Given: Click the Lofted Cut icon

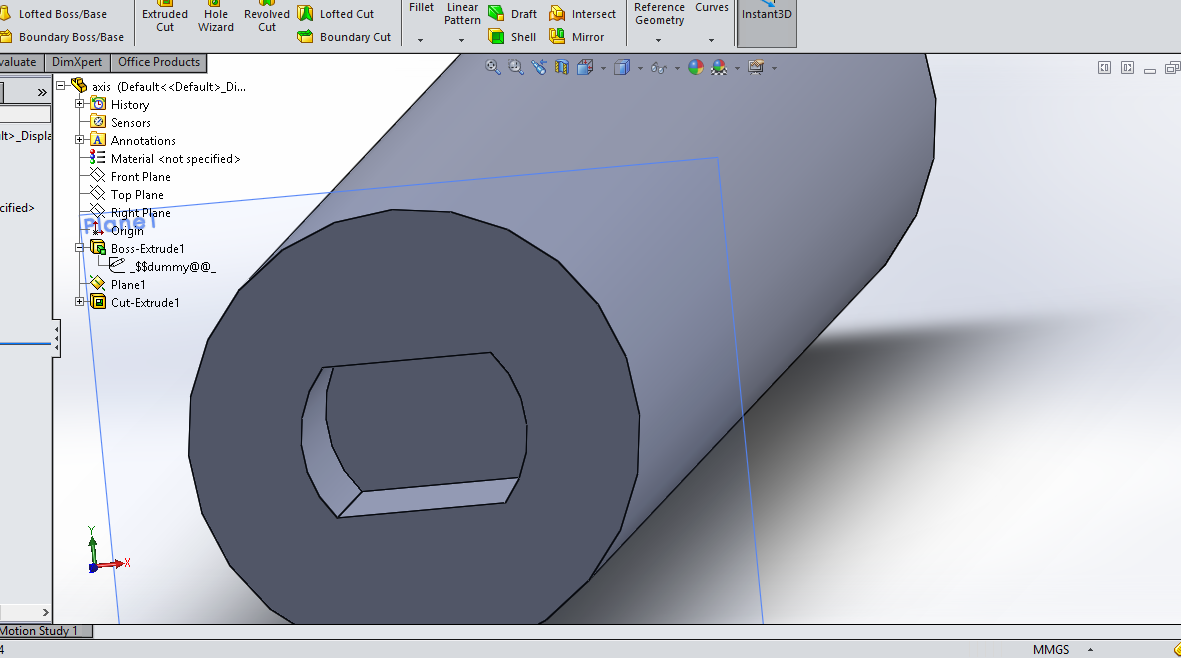Looking at the screenshot, I should [305, 14].
